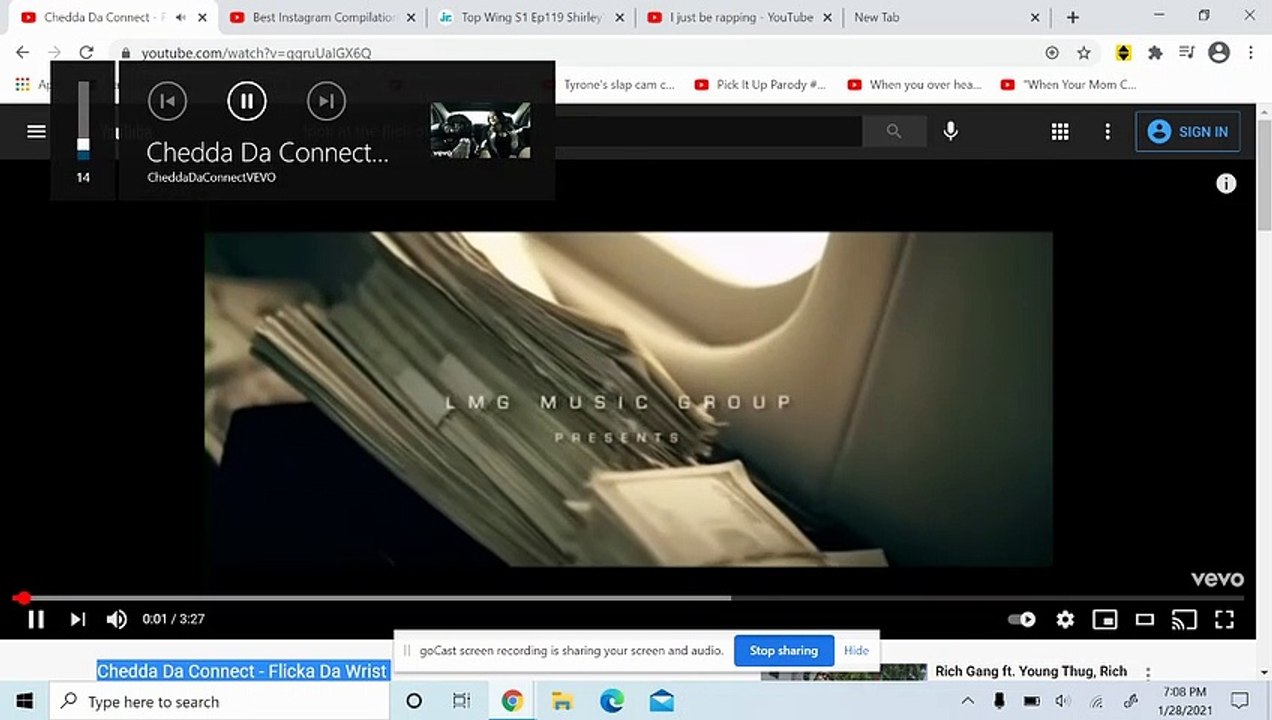Screen dimensions: 1272x720
Task: Open YouTube settings three-dot menu
Action: click(x=1107, y=132)
